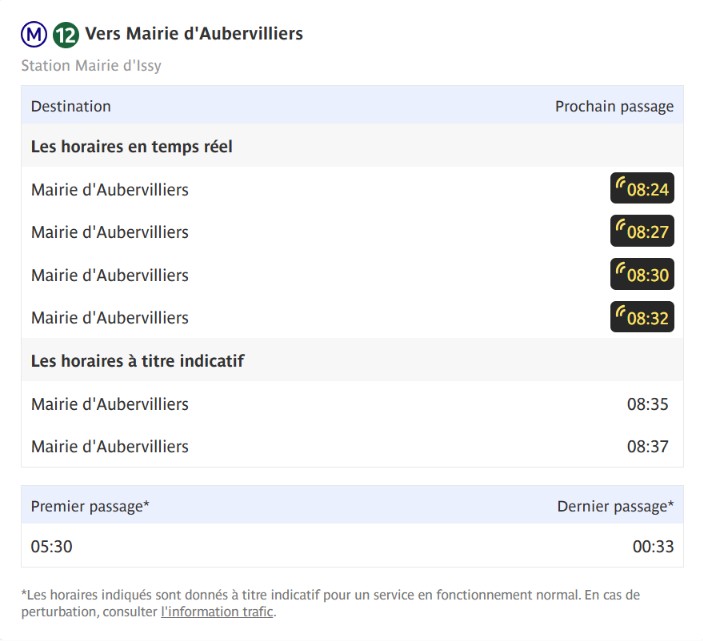This screenshot has height=641, width=703.
Task: Click the 08:32 real-time badge
Action: 642,317
